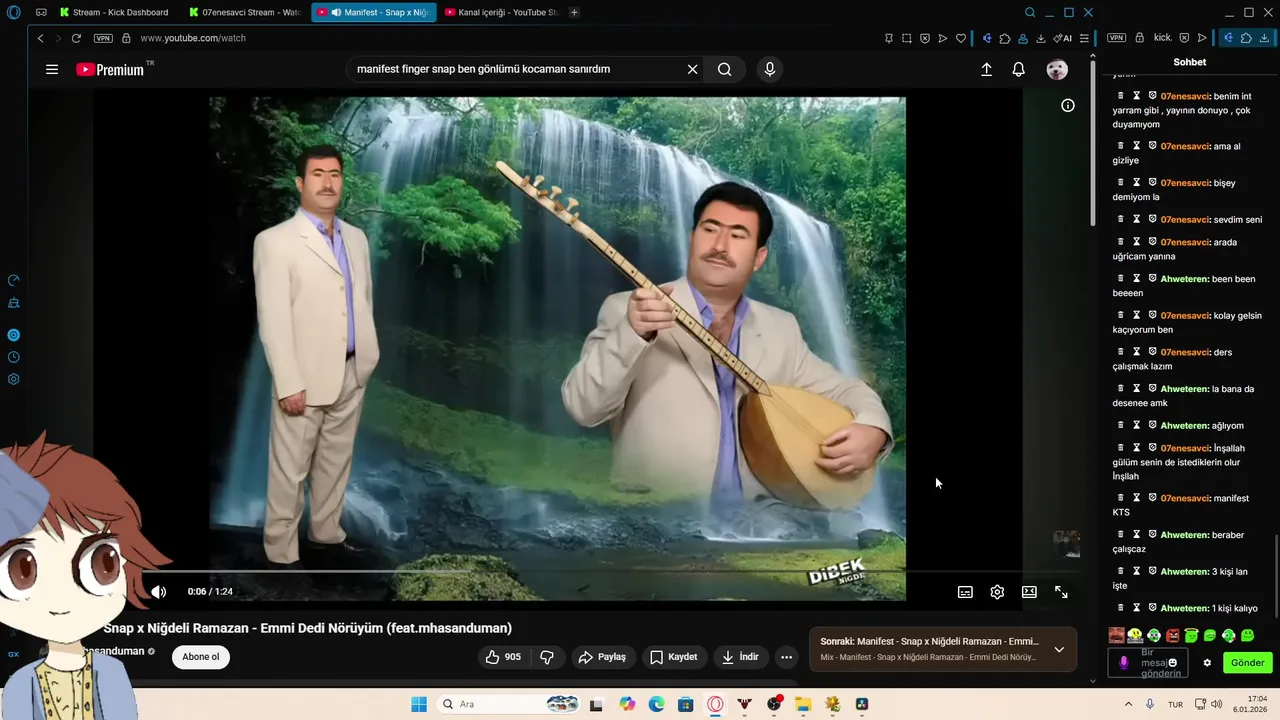Image resolution: width=1280 pixels, height=720 pixels.
Task: Open a new browser tab with plus
Action: (574, 12)
